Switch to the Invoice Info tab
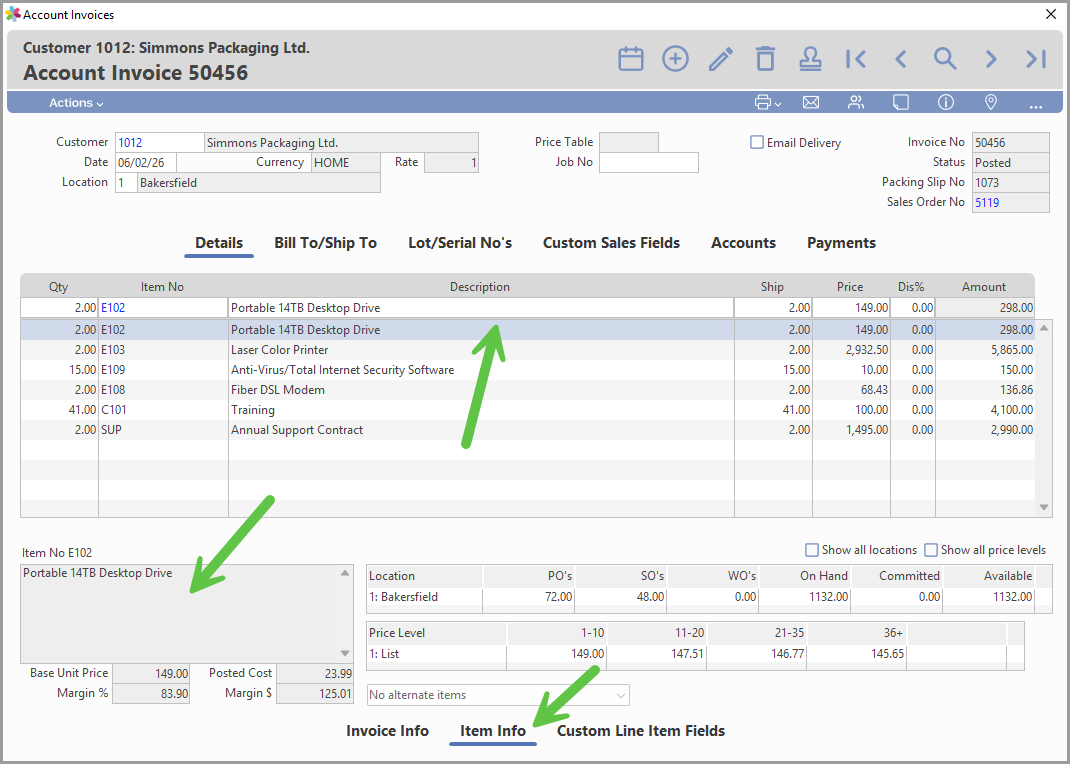This screenshot has width=1070, height=764. coord(387,731)
